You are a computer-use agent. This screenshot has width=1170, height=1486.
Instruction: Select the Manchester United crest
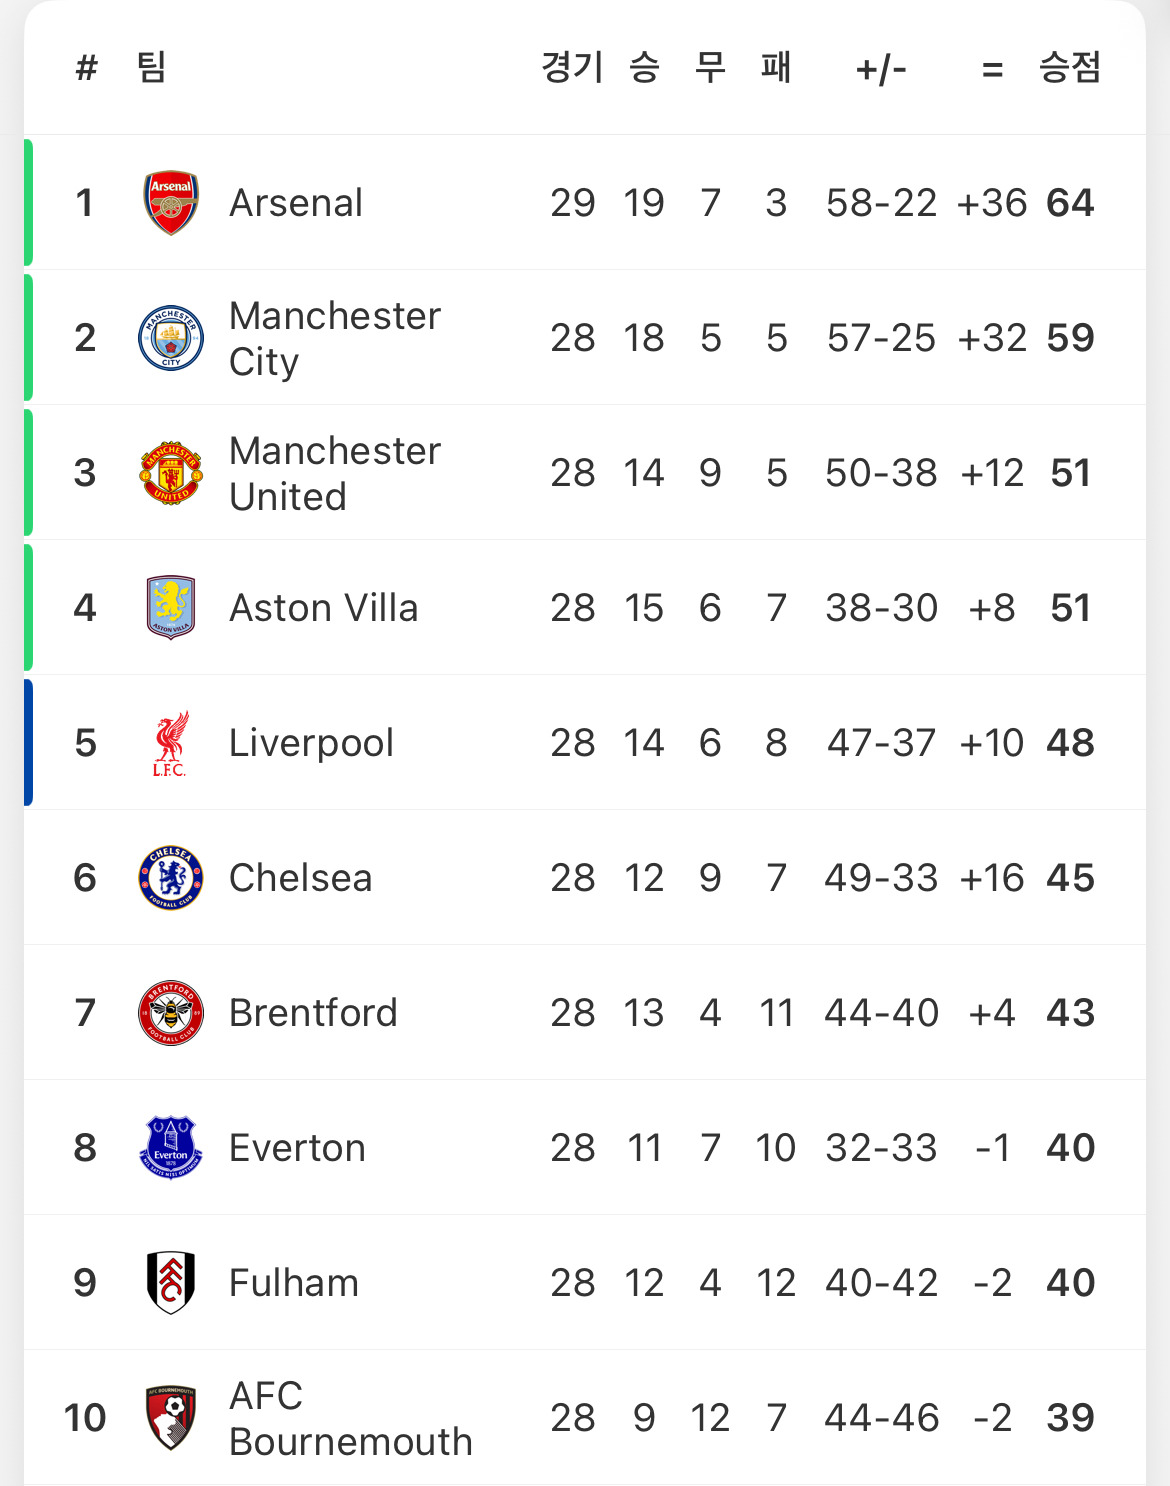coord(171,473)
